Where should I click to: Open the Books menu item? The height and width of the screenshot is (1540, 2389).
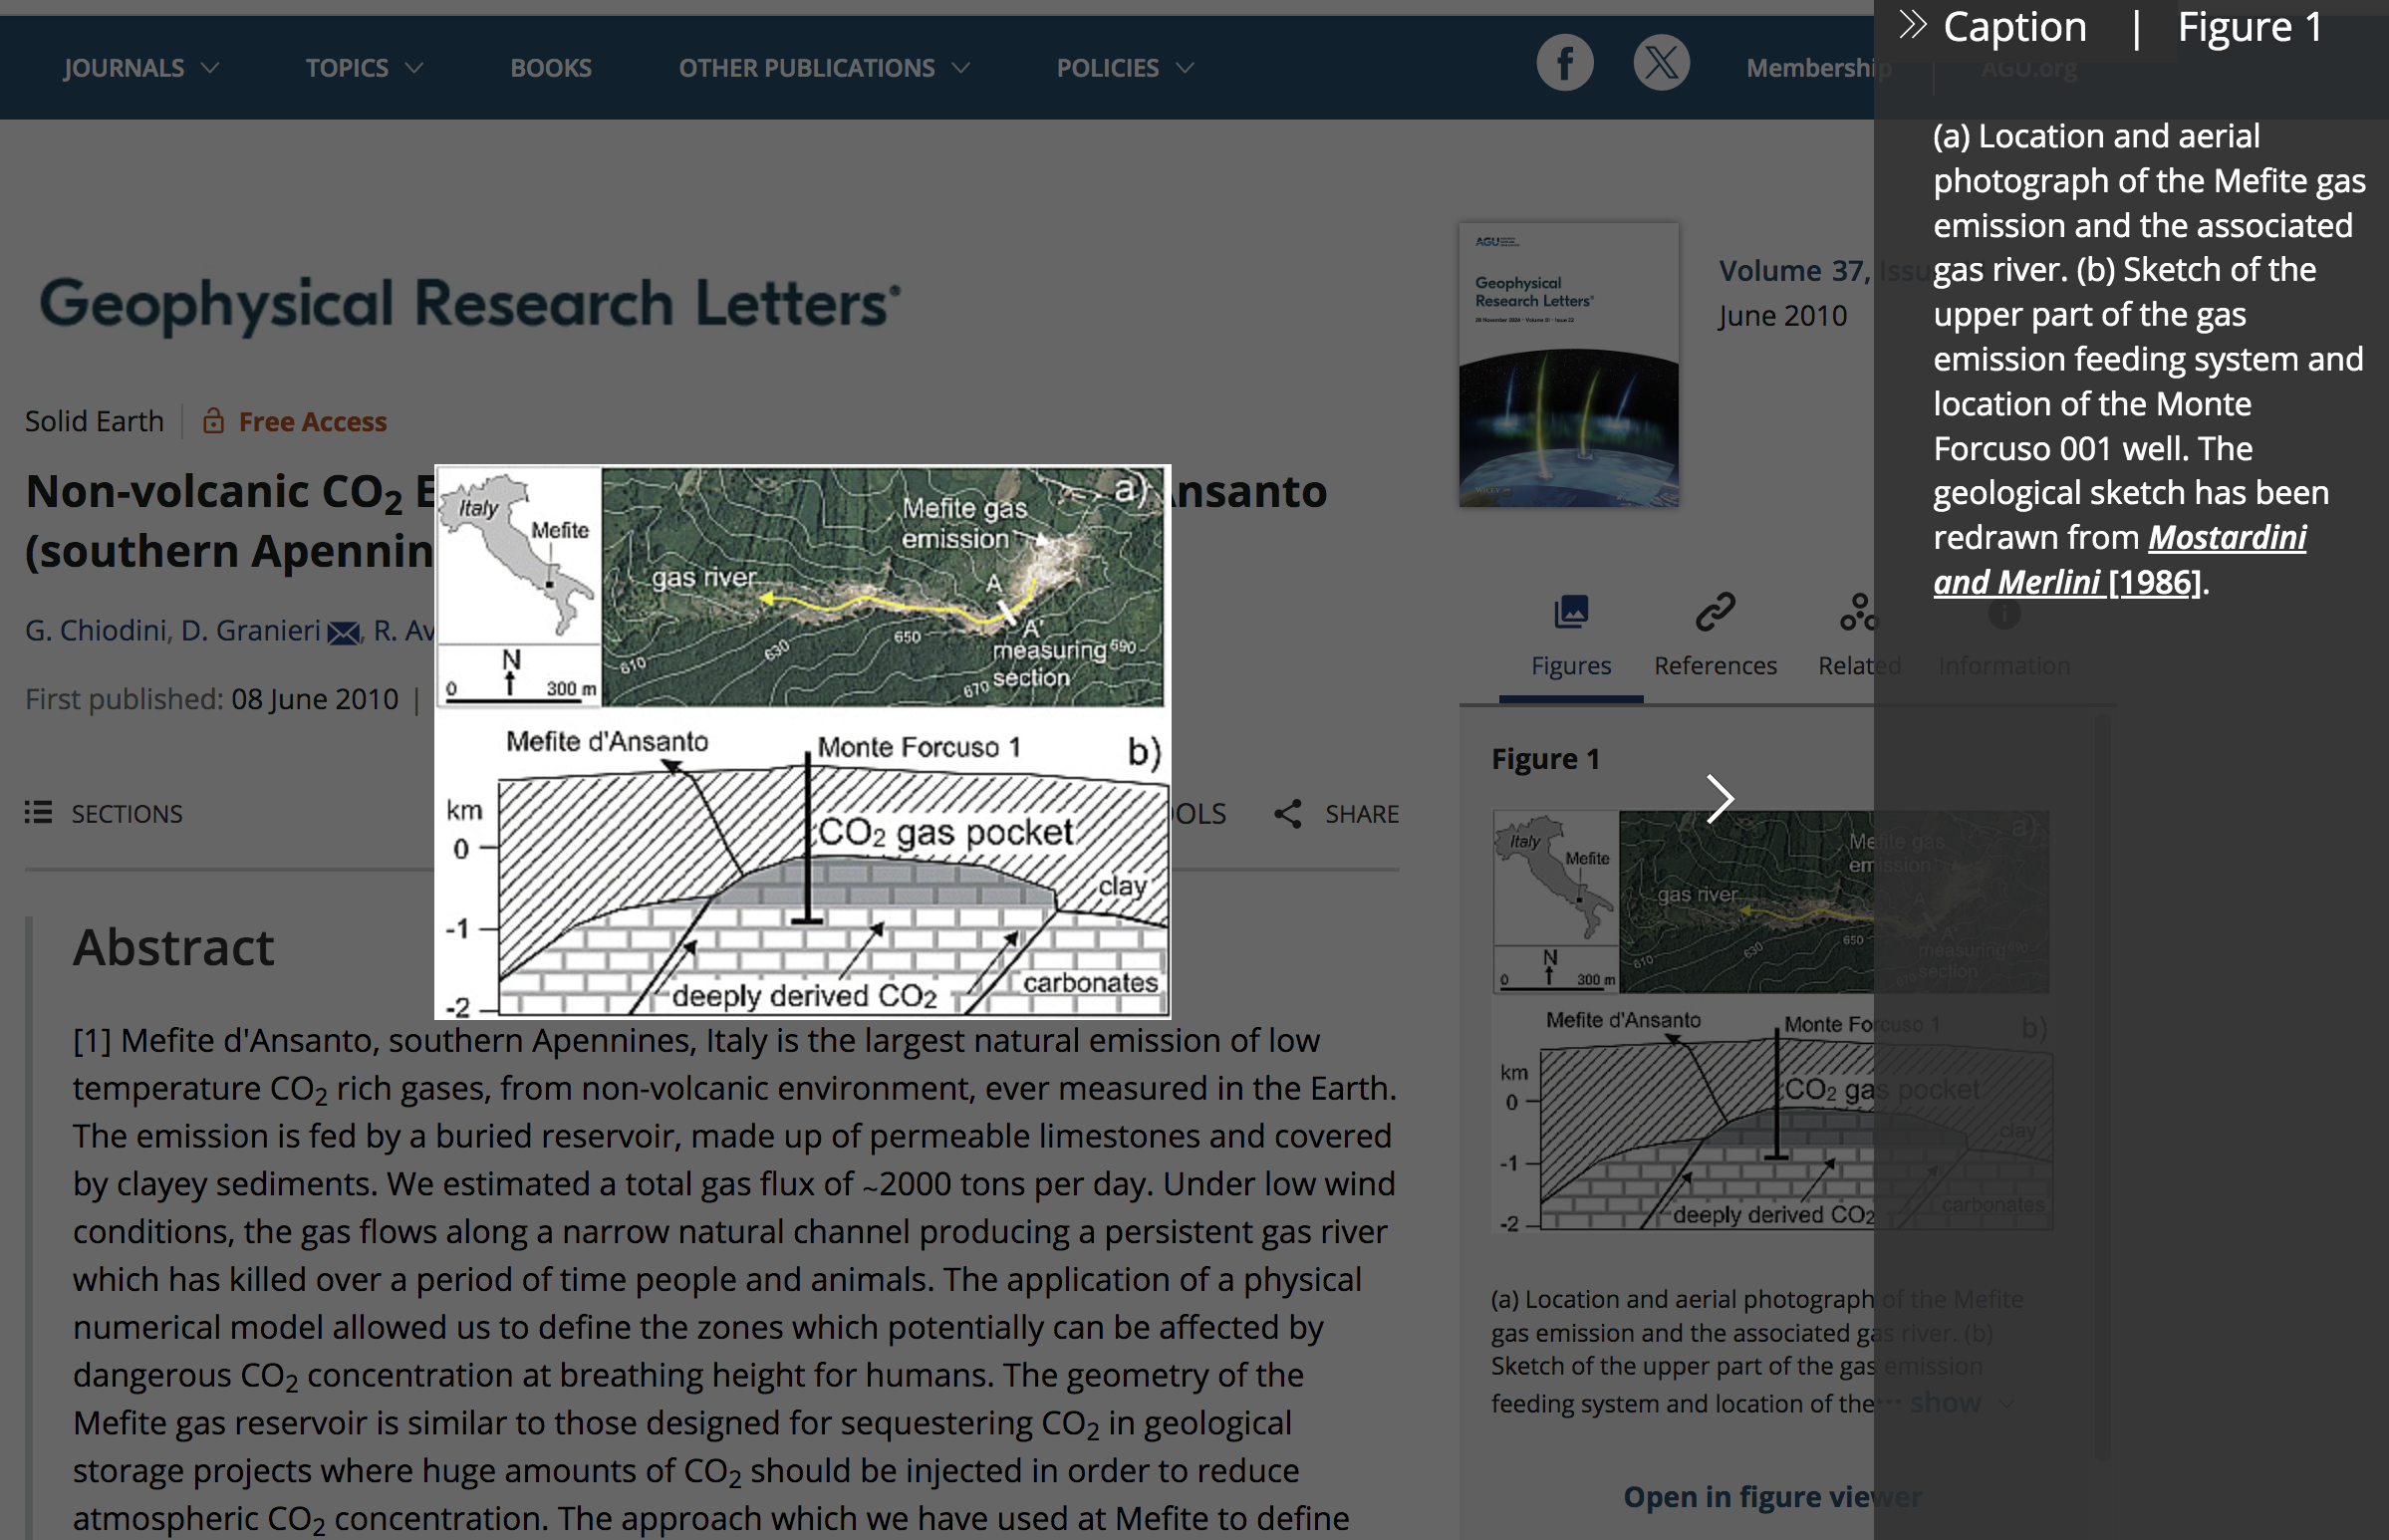[x=551, y=68]
